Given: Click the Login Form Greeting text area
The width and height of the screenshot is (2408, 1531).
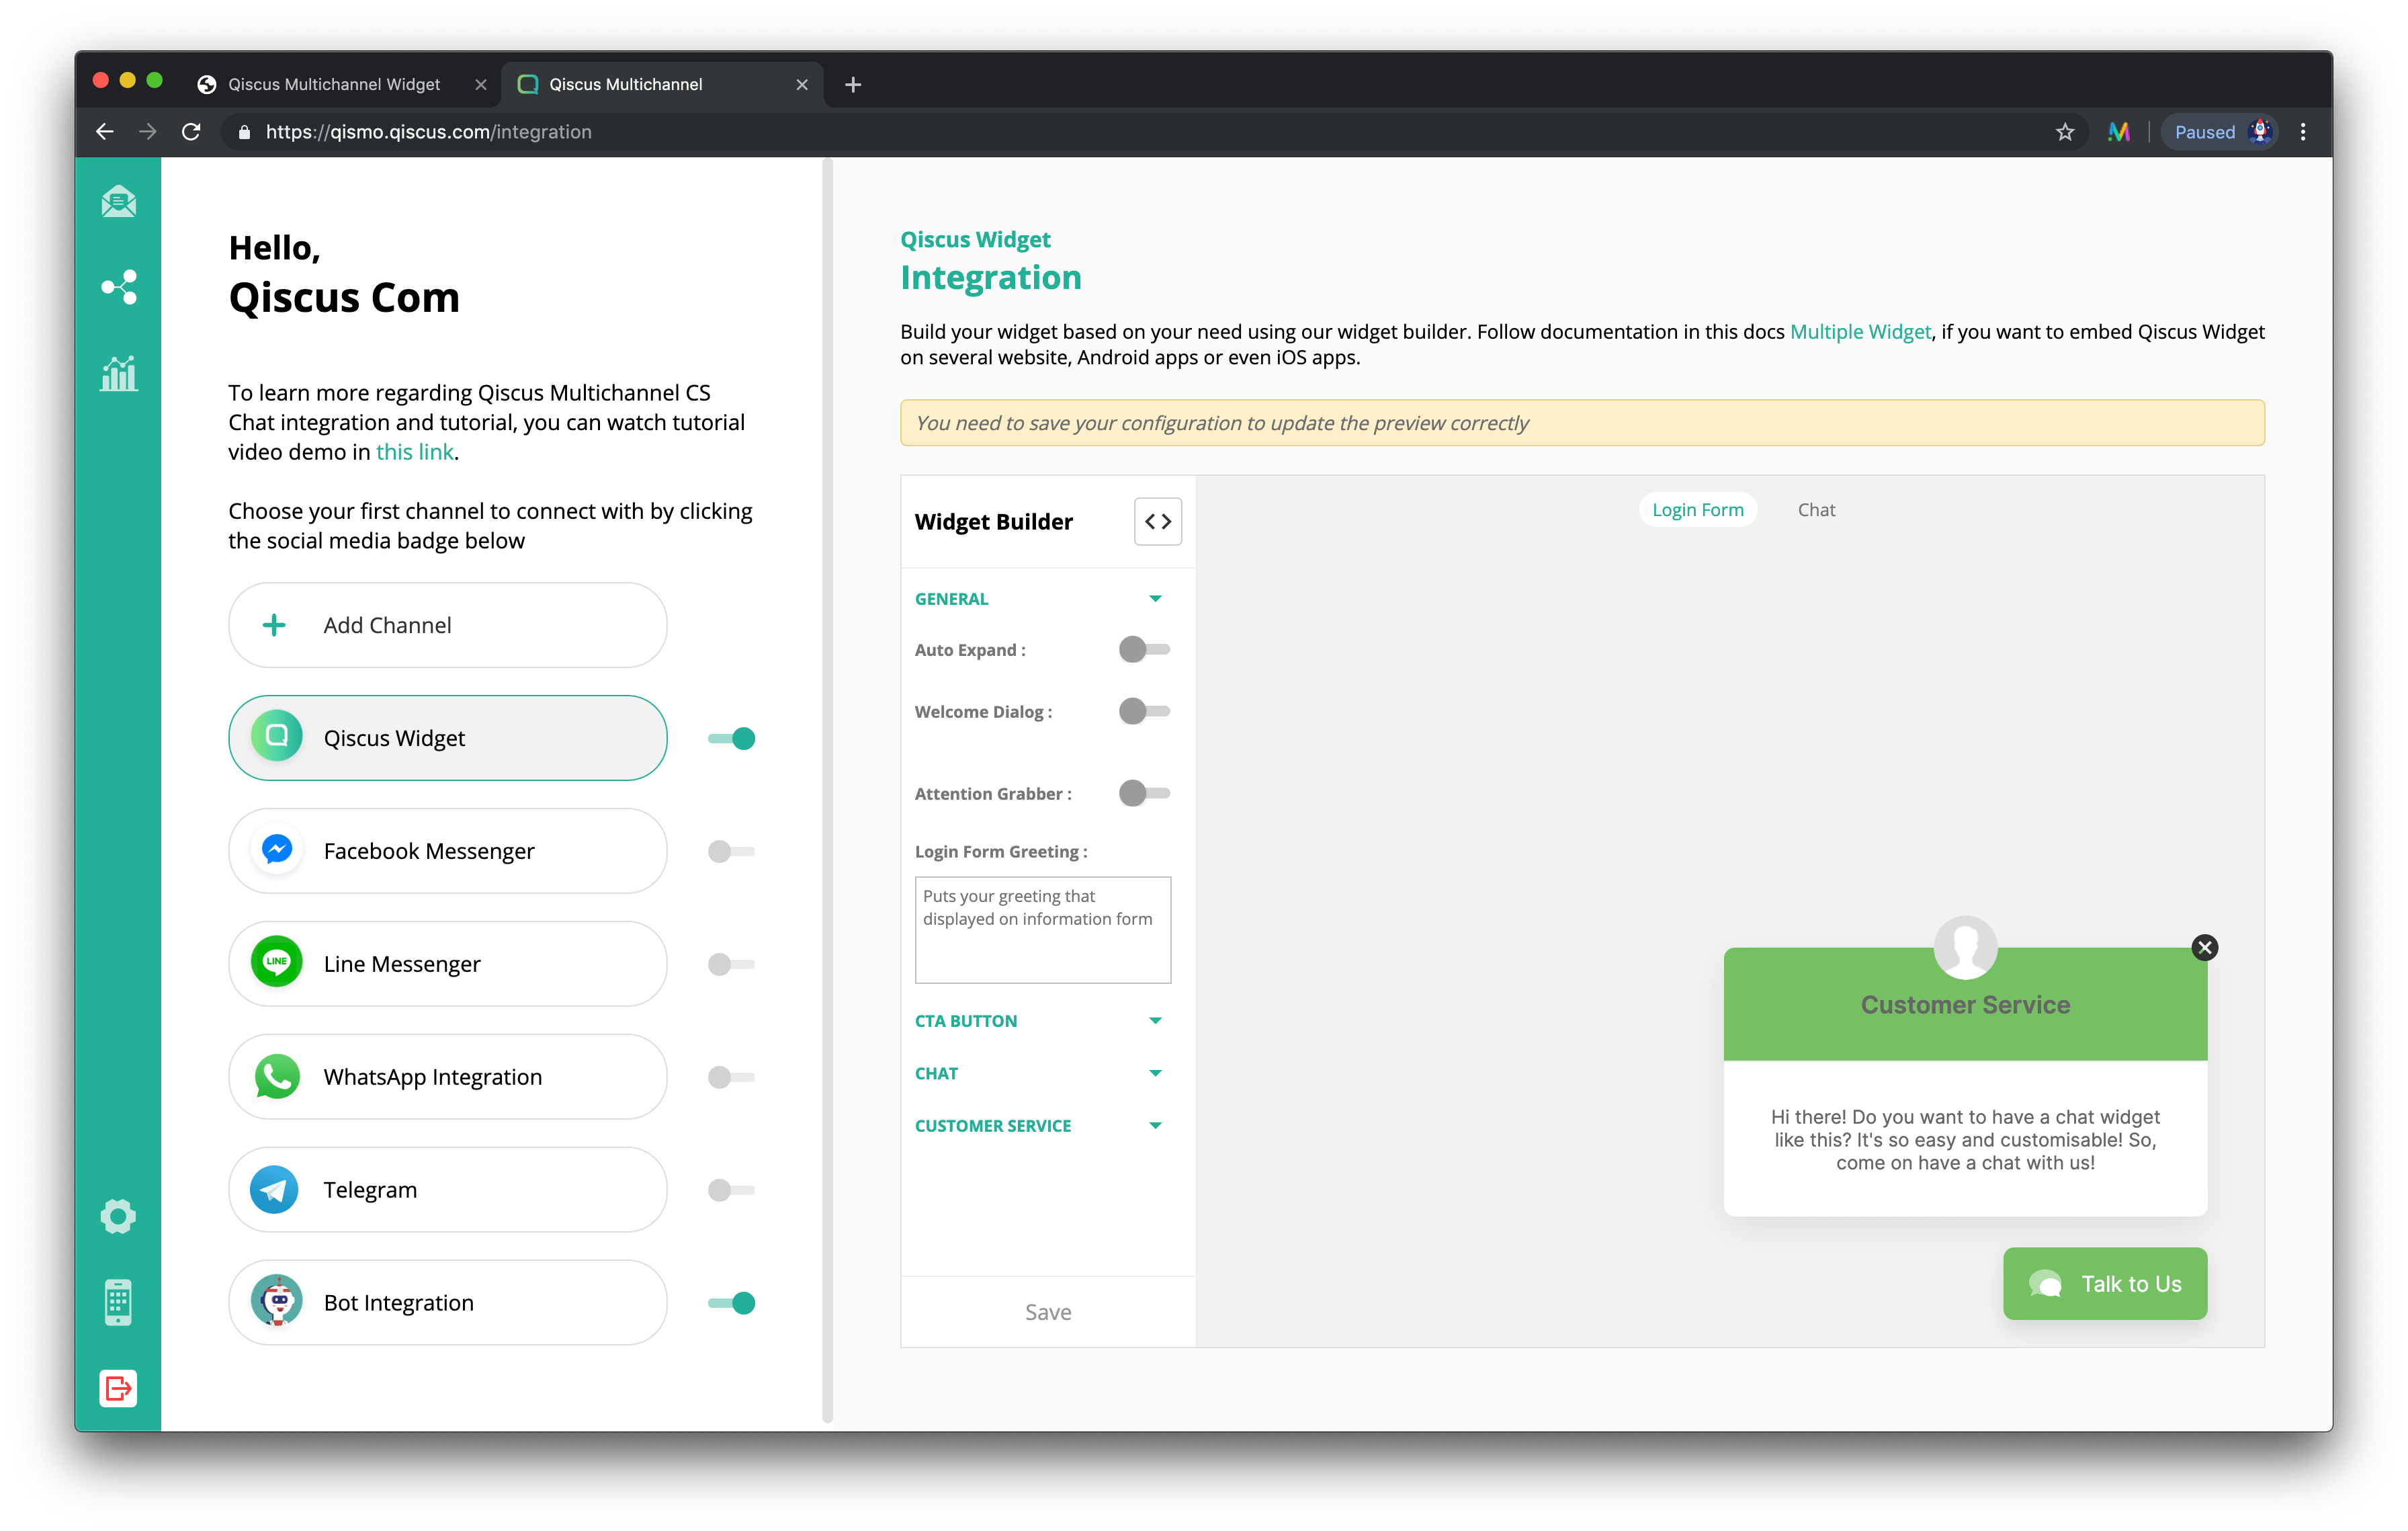Looking at the screenshot, I should point(1042,929).
